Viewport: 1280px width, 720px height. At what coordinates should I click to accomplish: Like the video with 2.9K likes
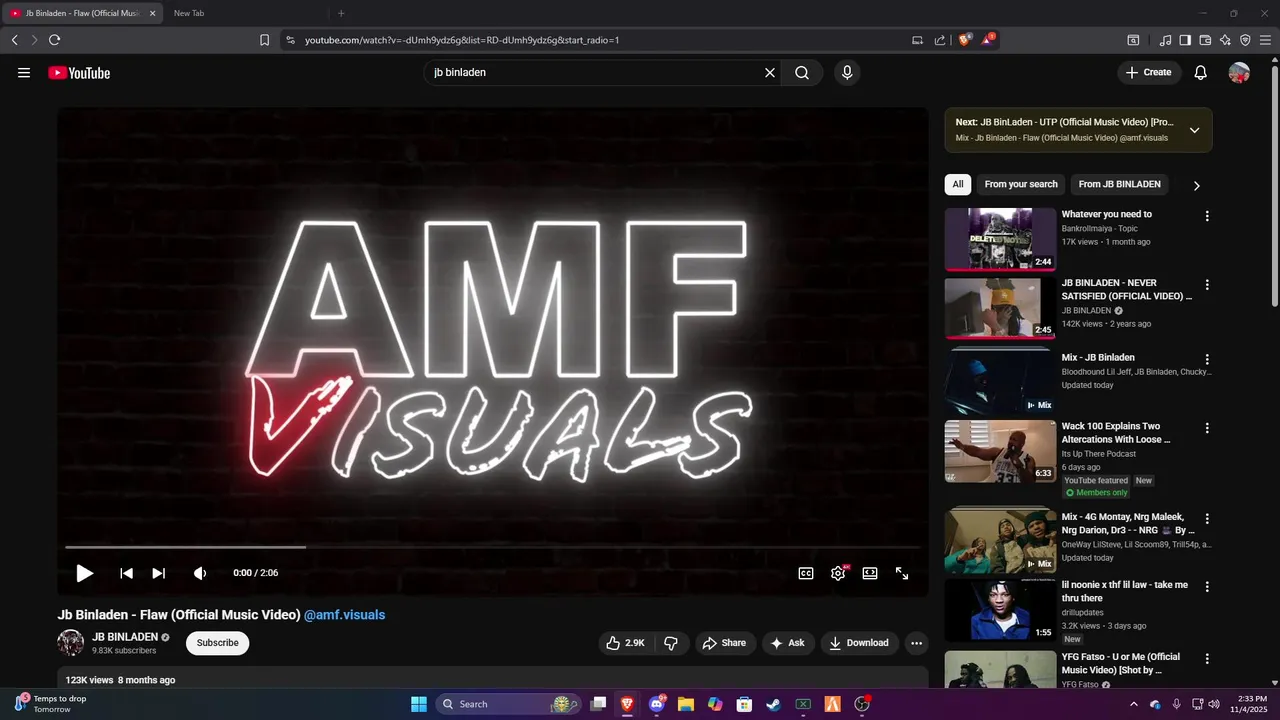(x=625, y=643)
